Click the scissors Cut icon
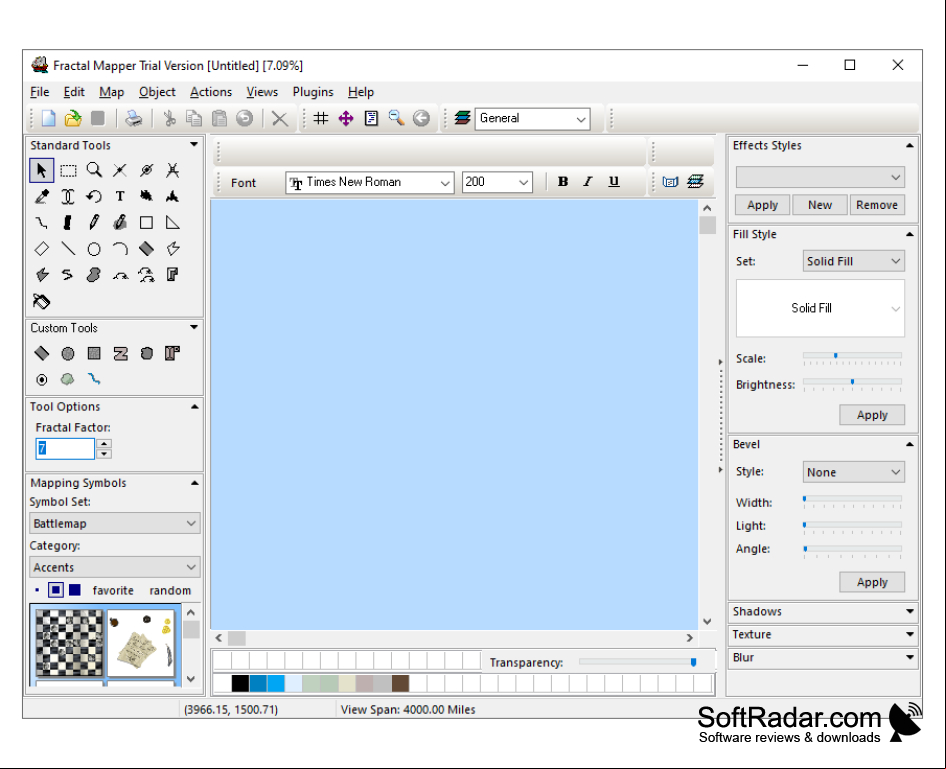The image size is (946, 769). 170,118
